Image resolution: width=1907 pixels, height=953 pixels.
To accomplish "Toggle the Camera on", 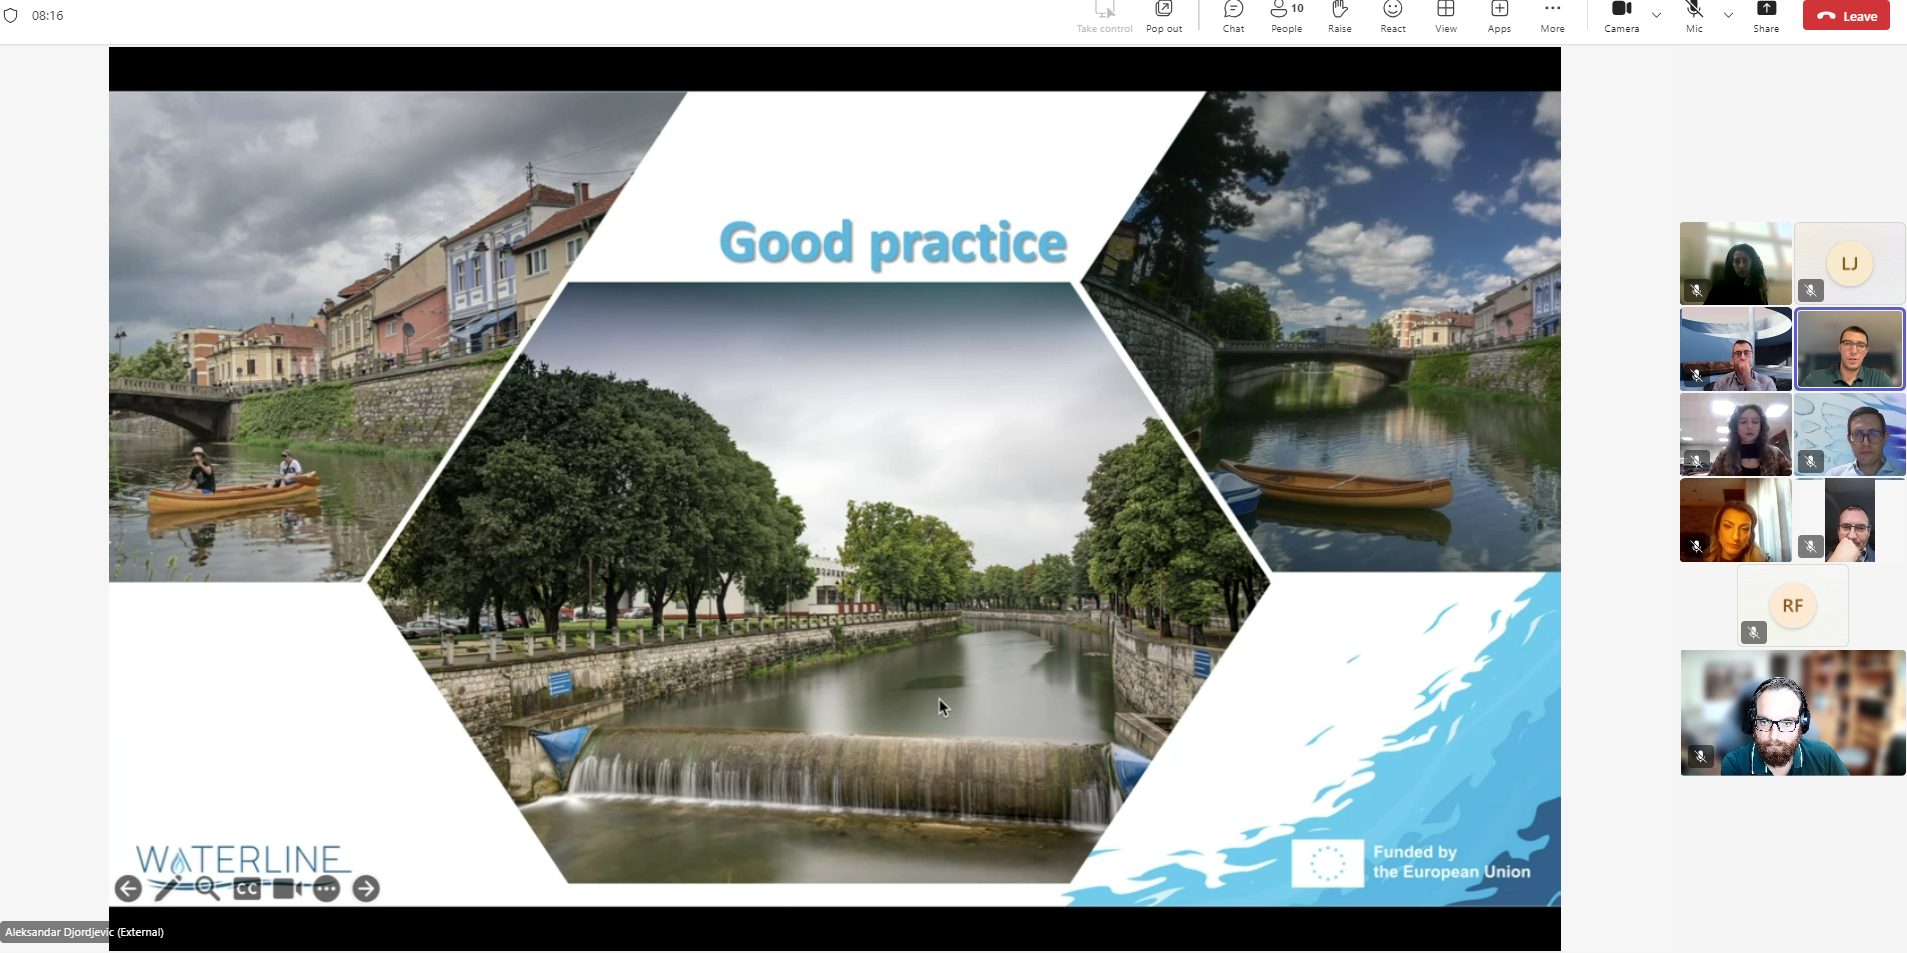I will pos(1621,17).
